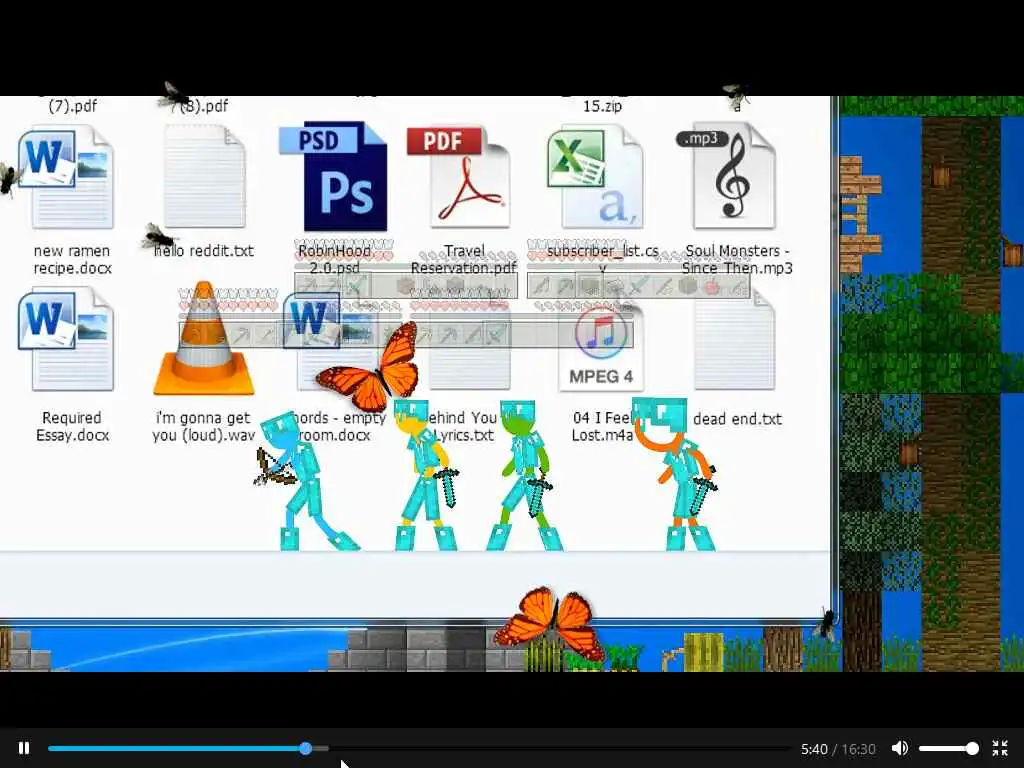
Task: Exit fullscreen mode
Action: coord(1000,748)
